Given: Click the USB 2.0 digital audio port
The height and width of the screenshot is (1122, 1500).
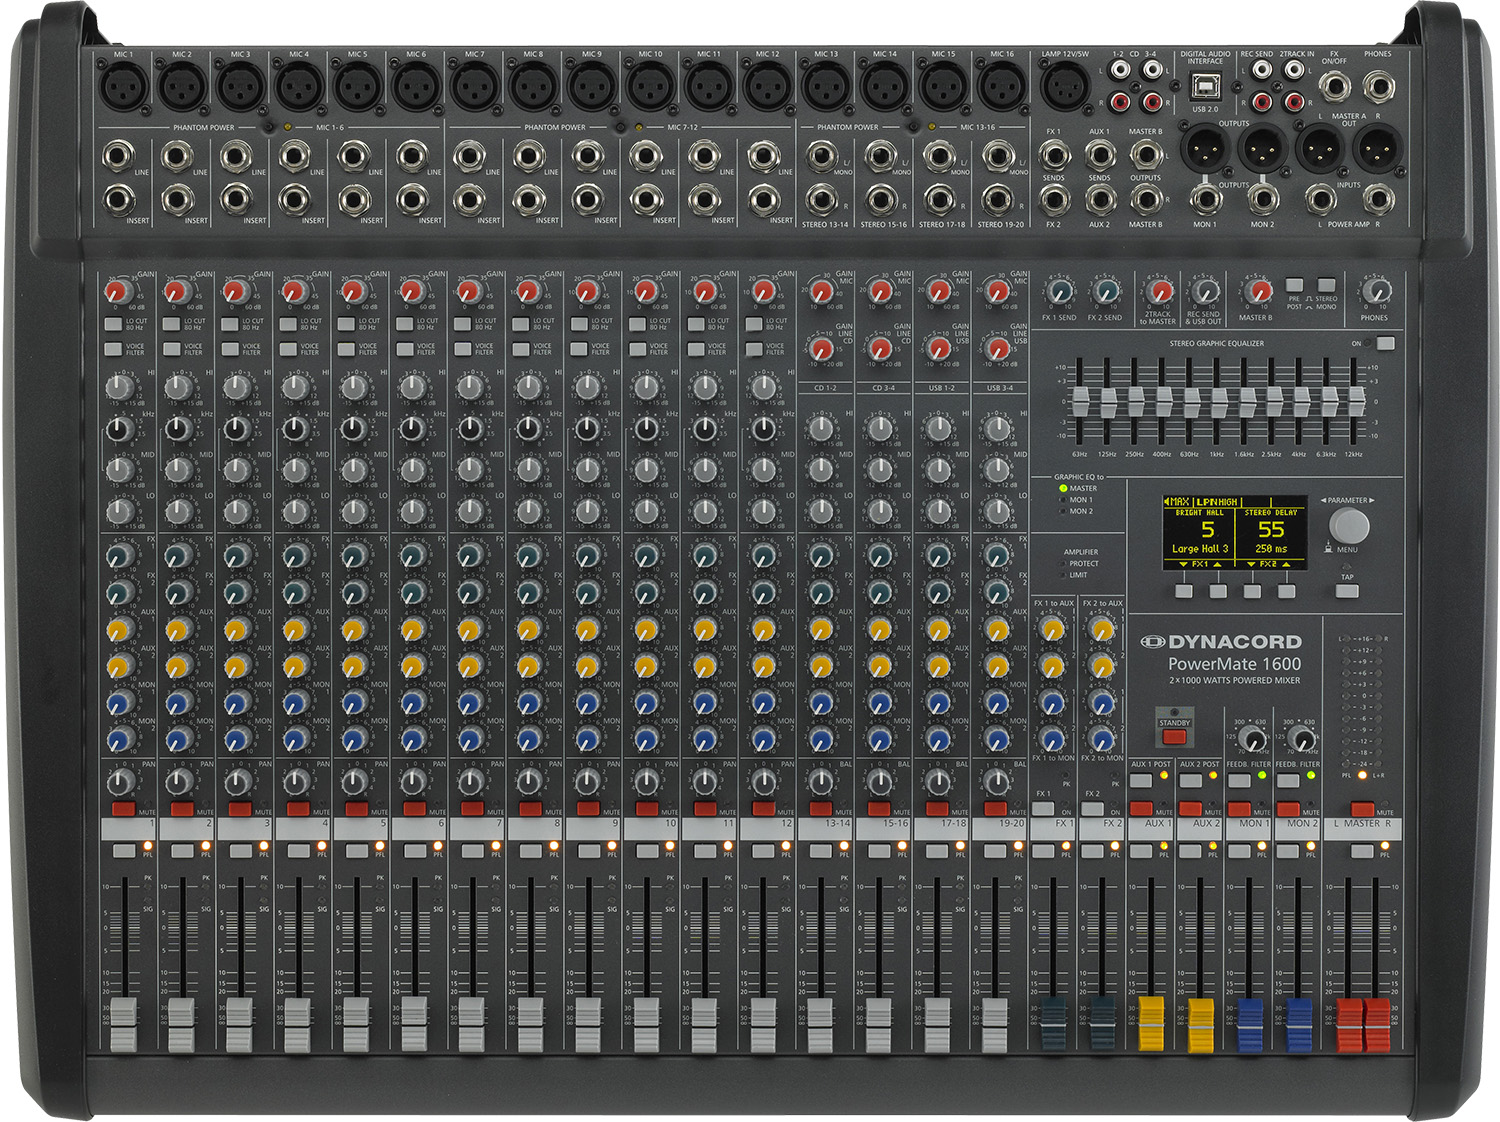Looking at the screenshot, I should [x=1205, y=87].
